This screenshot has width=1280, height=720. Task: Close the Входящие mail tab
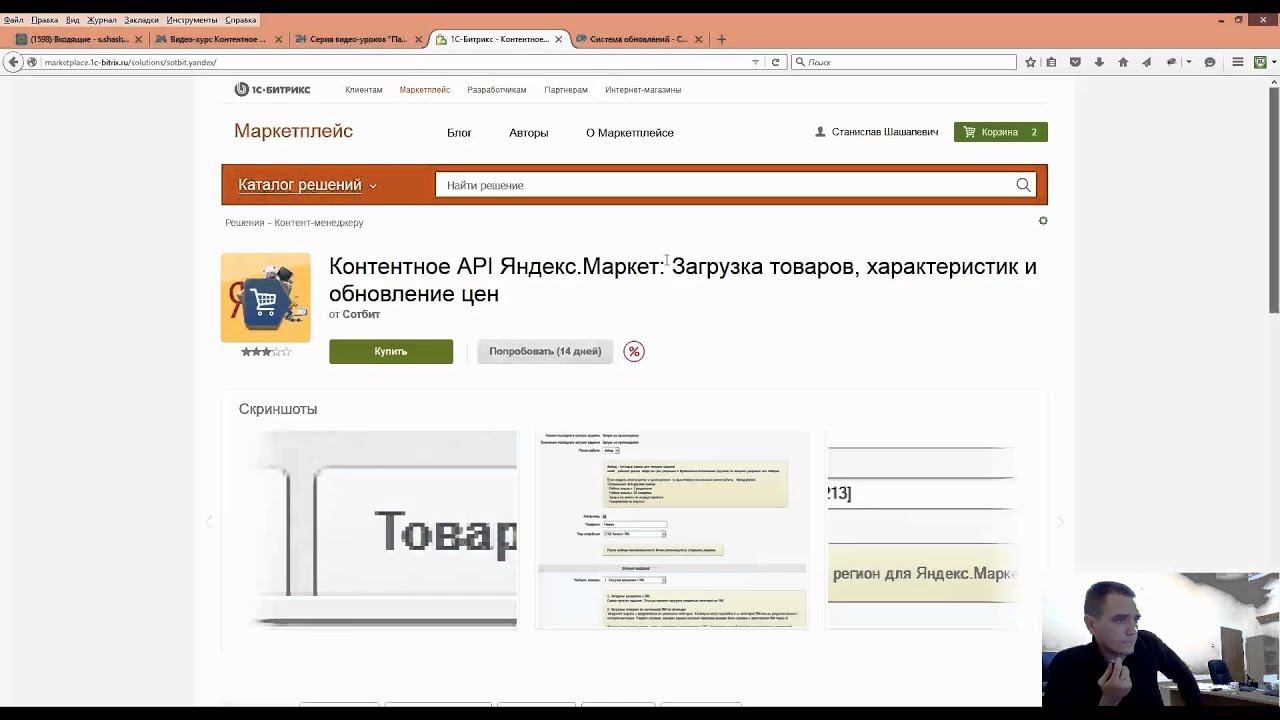[x=139, y=39]
